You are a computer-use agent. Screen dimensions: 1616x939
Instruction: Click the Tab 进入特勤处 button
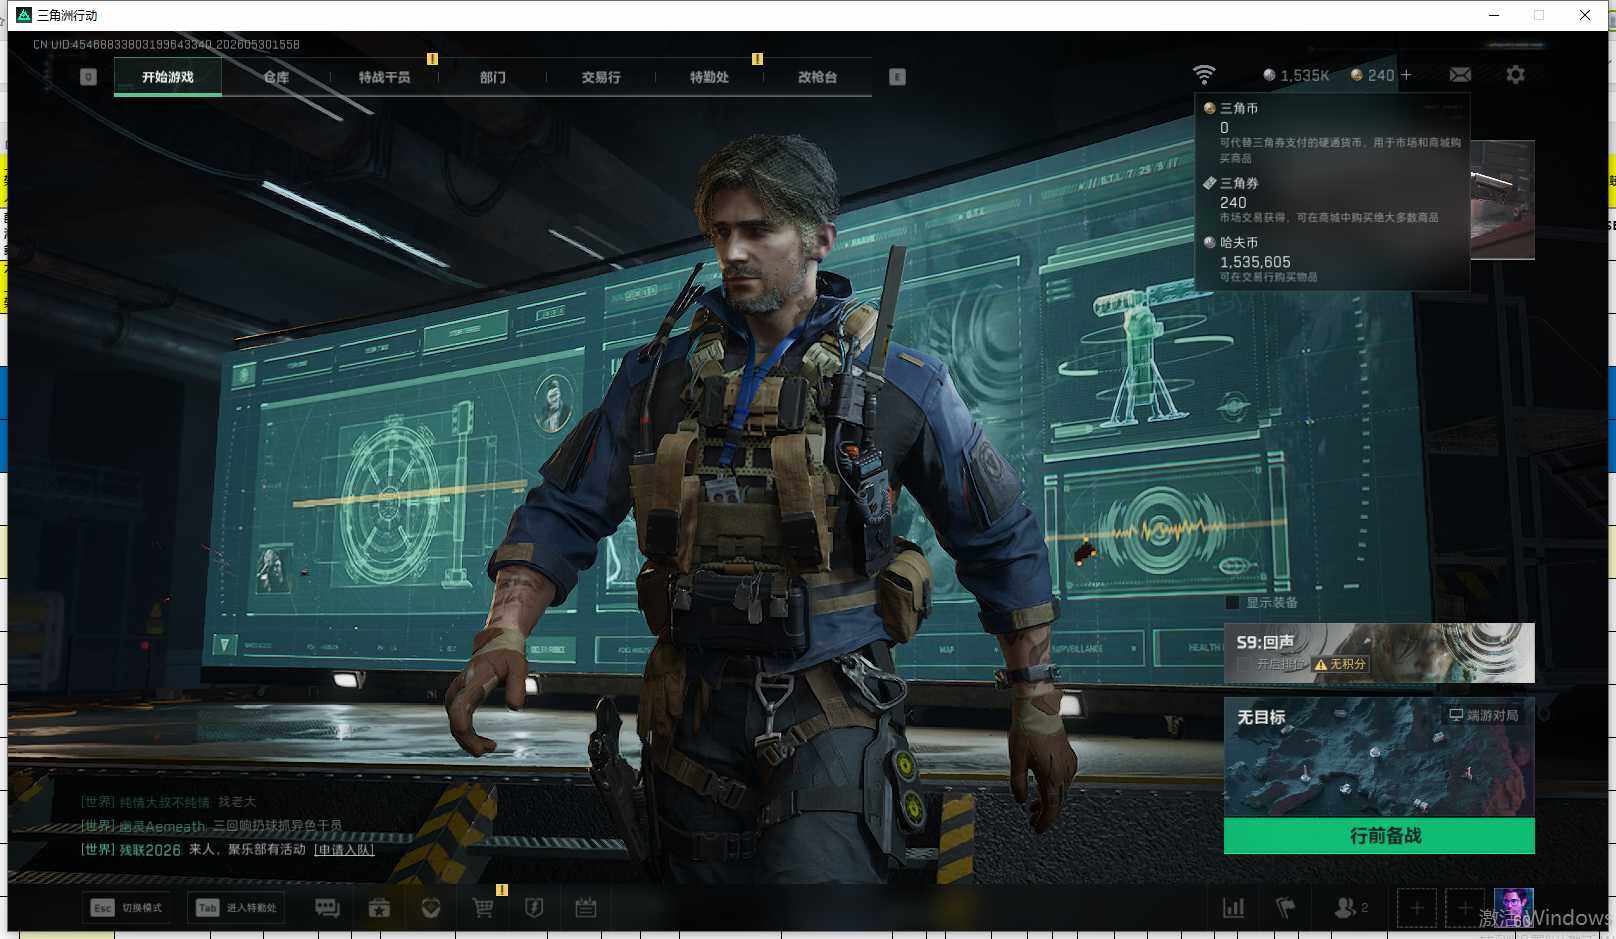[x=237, y=908]
